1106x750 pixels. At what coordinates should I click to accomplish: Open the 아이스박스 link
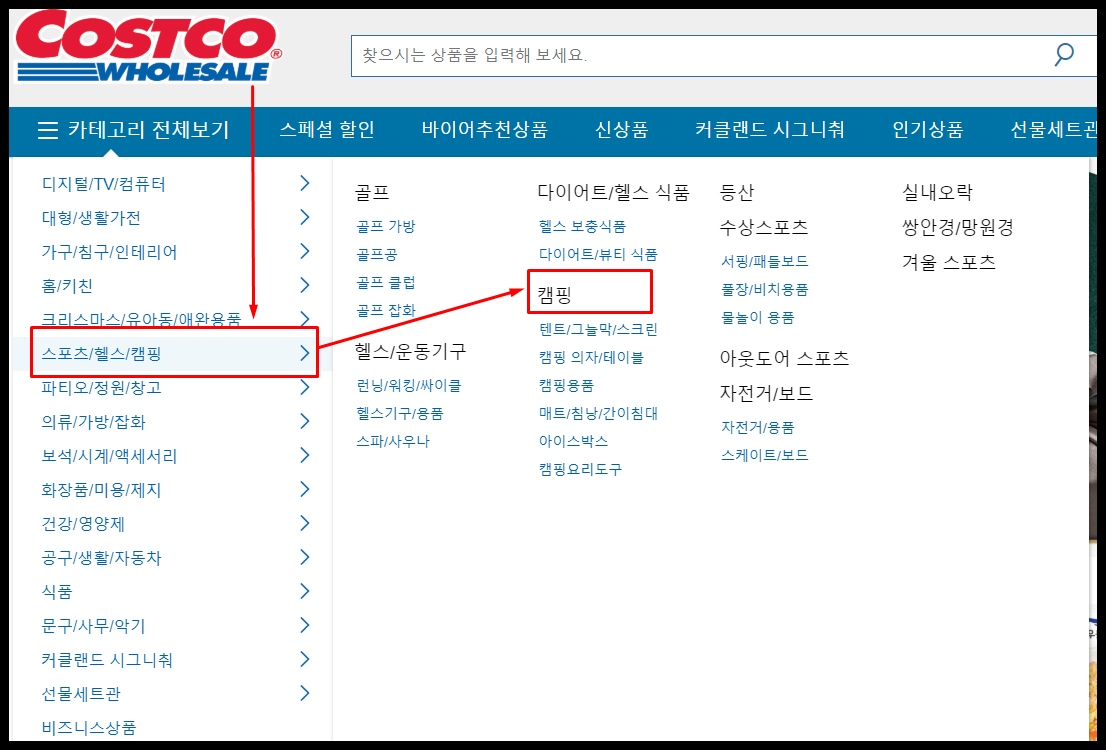573,442
